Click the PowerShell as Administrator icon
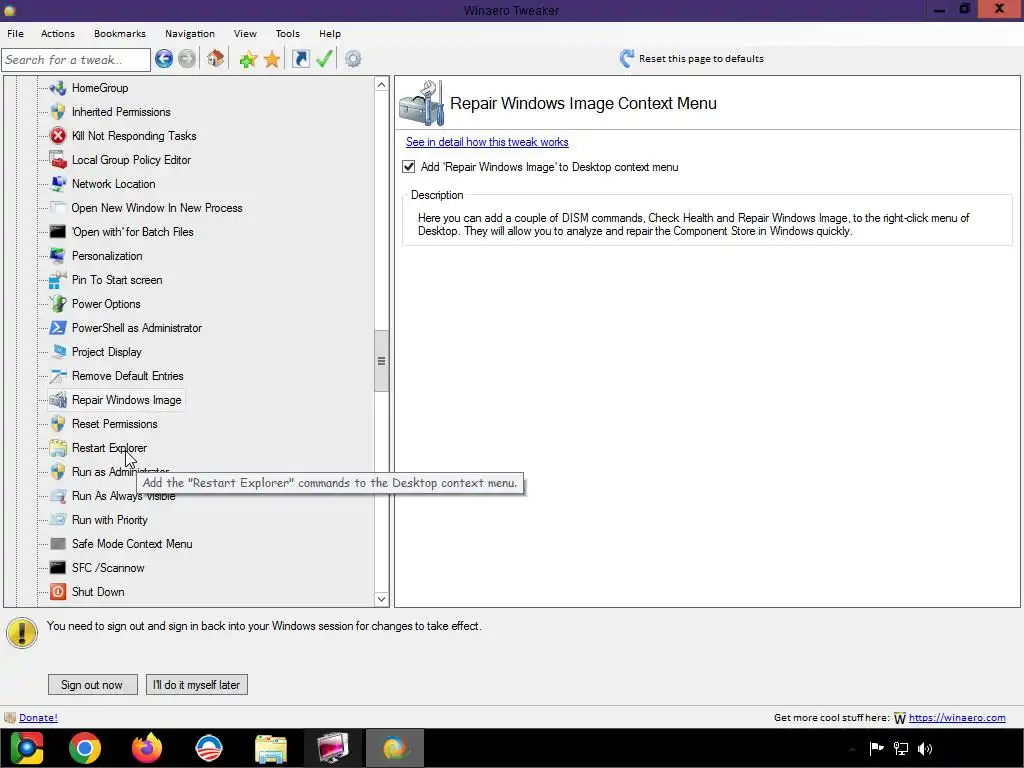 (x=58, y=328)
